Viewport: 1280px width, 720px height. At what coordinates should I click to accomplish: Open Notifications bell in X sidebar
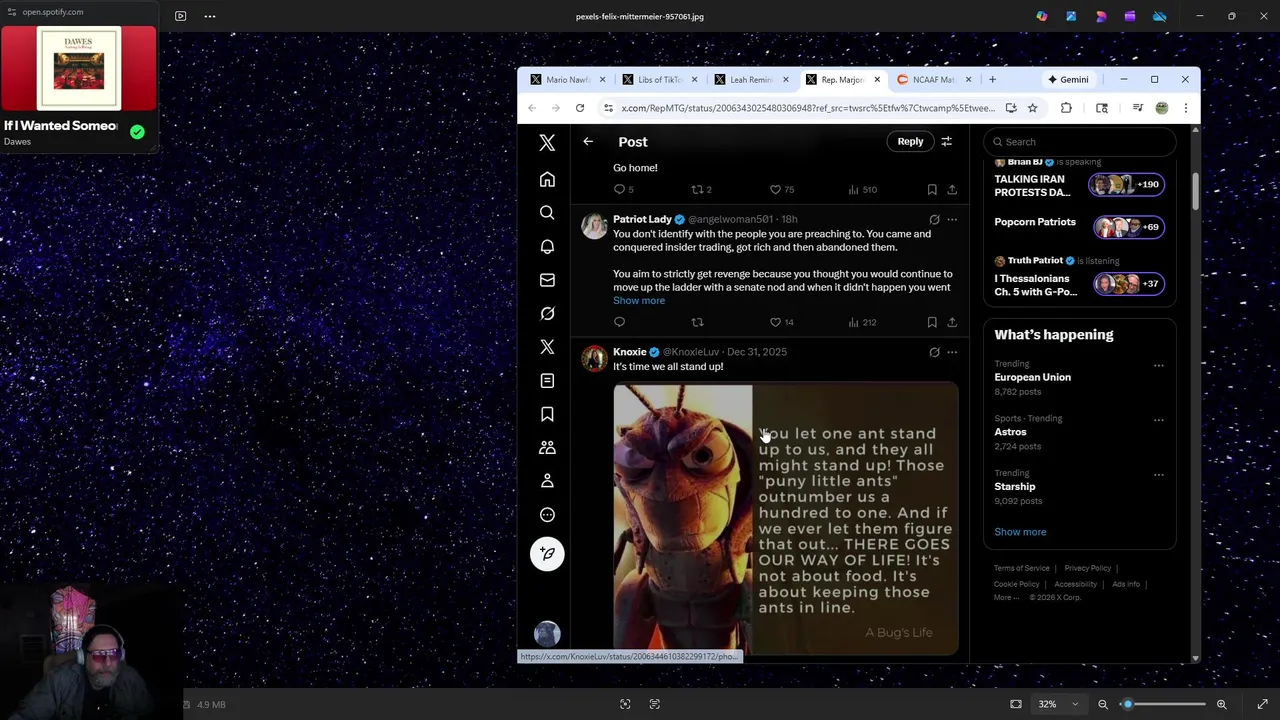[x=547, y=247]
